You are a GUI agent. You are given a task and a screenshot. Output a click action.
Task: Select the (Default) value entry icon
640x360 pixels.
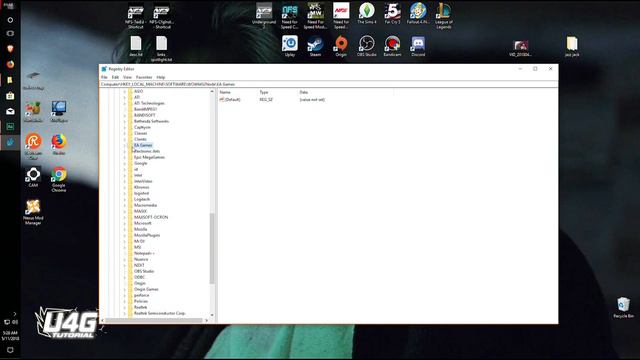[222, 100]
